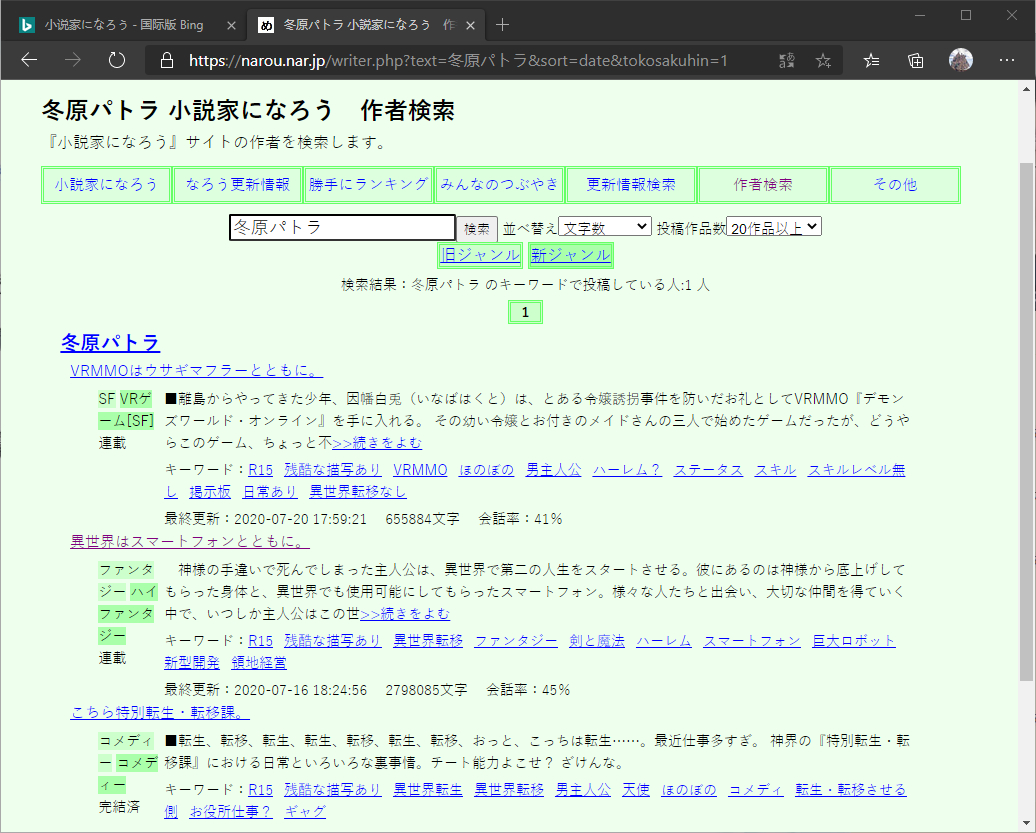Click the 天使 keyword link

(636, 789)
